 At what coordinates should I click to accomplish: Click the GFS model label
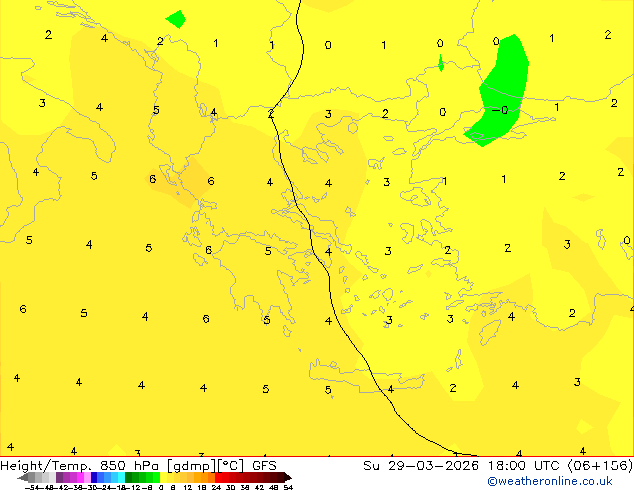(x=264, y=465)
